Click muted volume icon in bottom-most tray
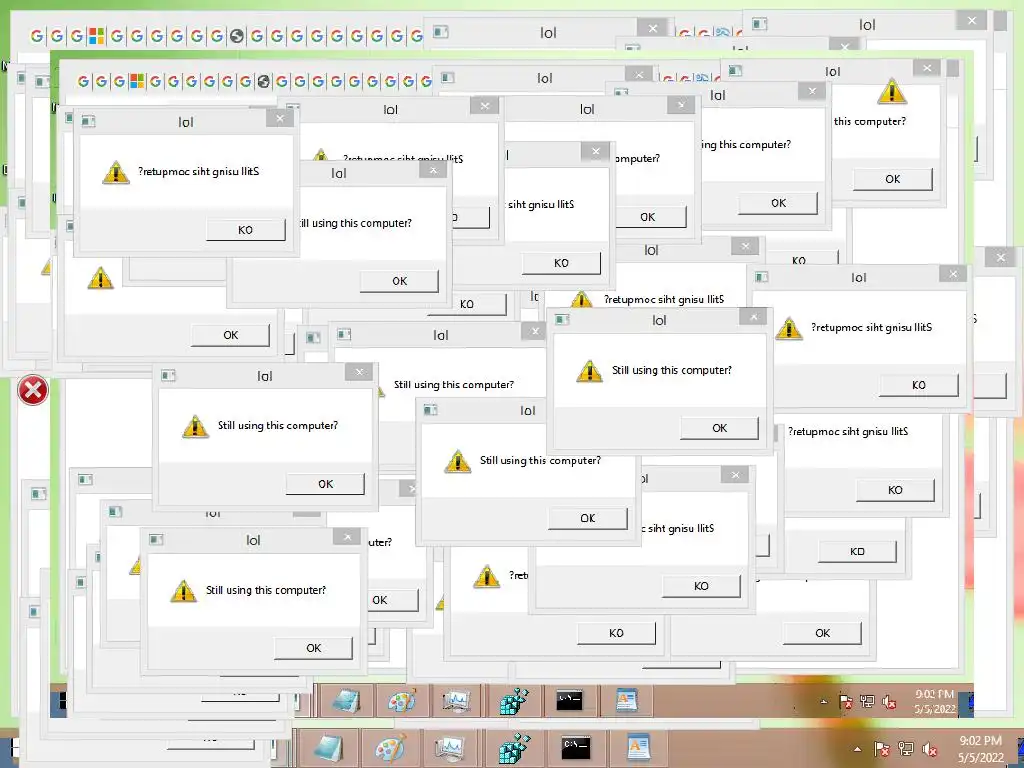The width and height of the screenshot is (1024, 768). click(930, 749)
